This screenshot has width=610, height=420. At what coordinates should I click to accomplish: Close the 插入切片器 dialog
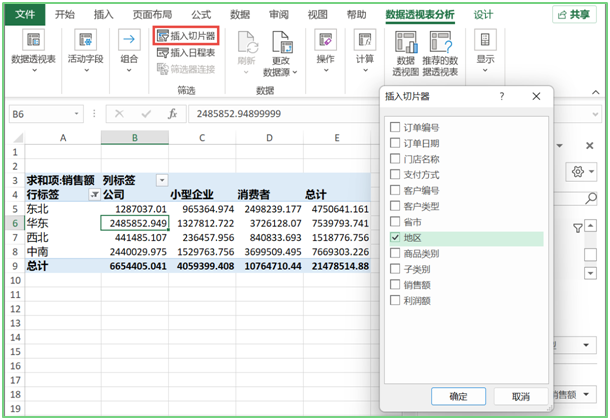(x=536, y=96)
